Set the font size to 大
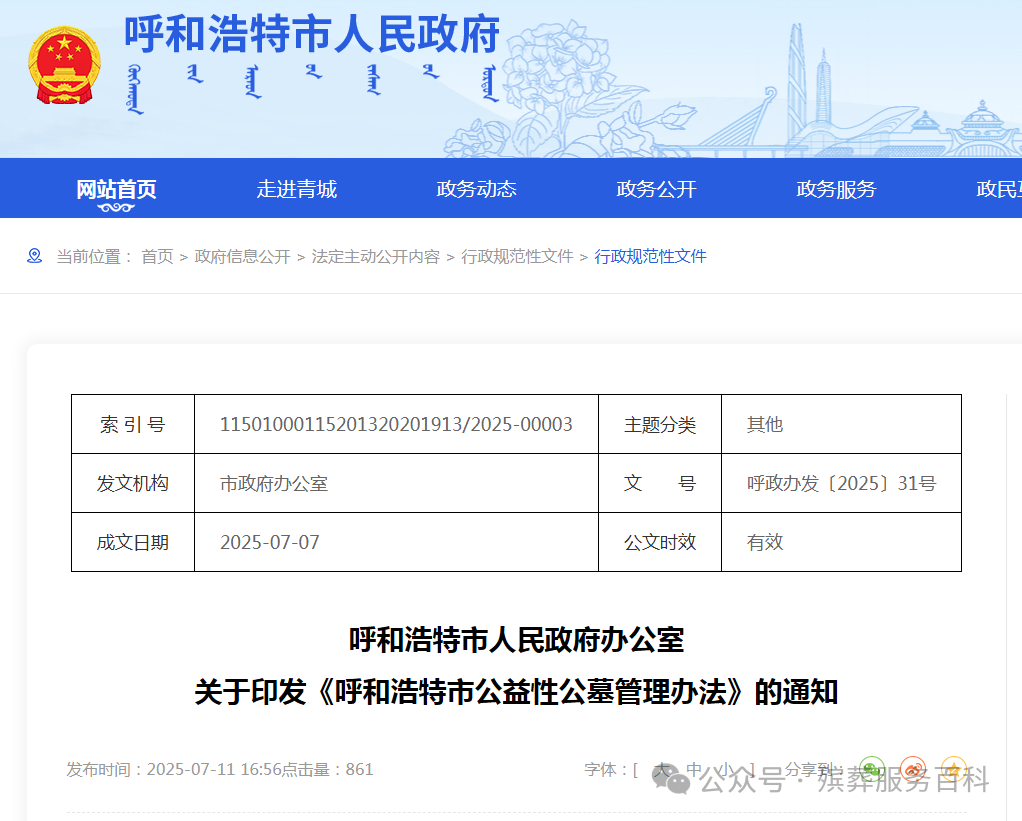The height and width of the screenshot is (821, 1022). [660, 770]
